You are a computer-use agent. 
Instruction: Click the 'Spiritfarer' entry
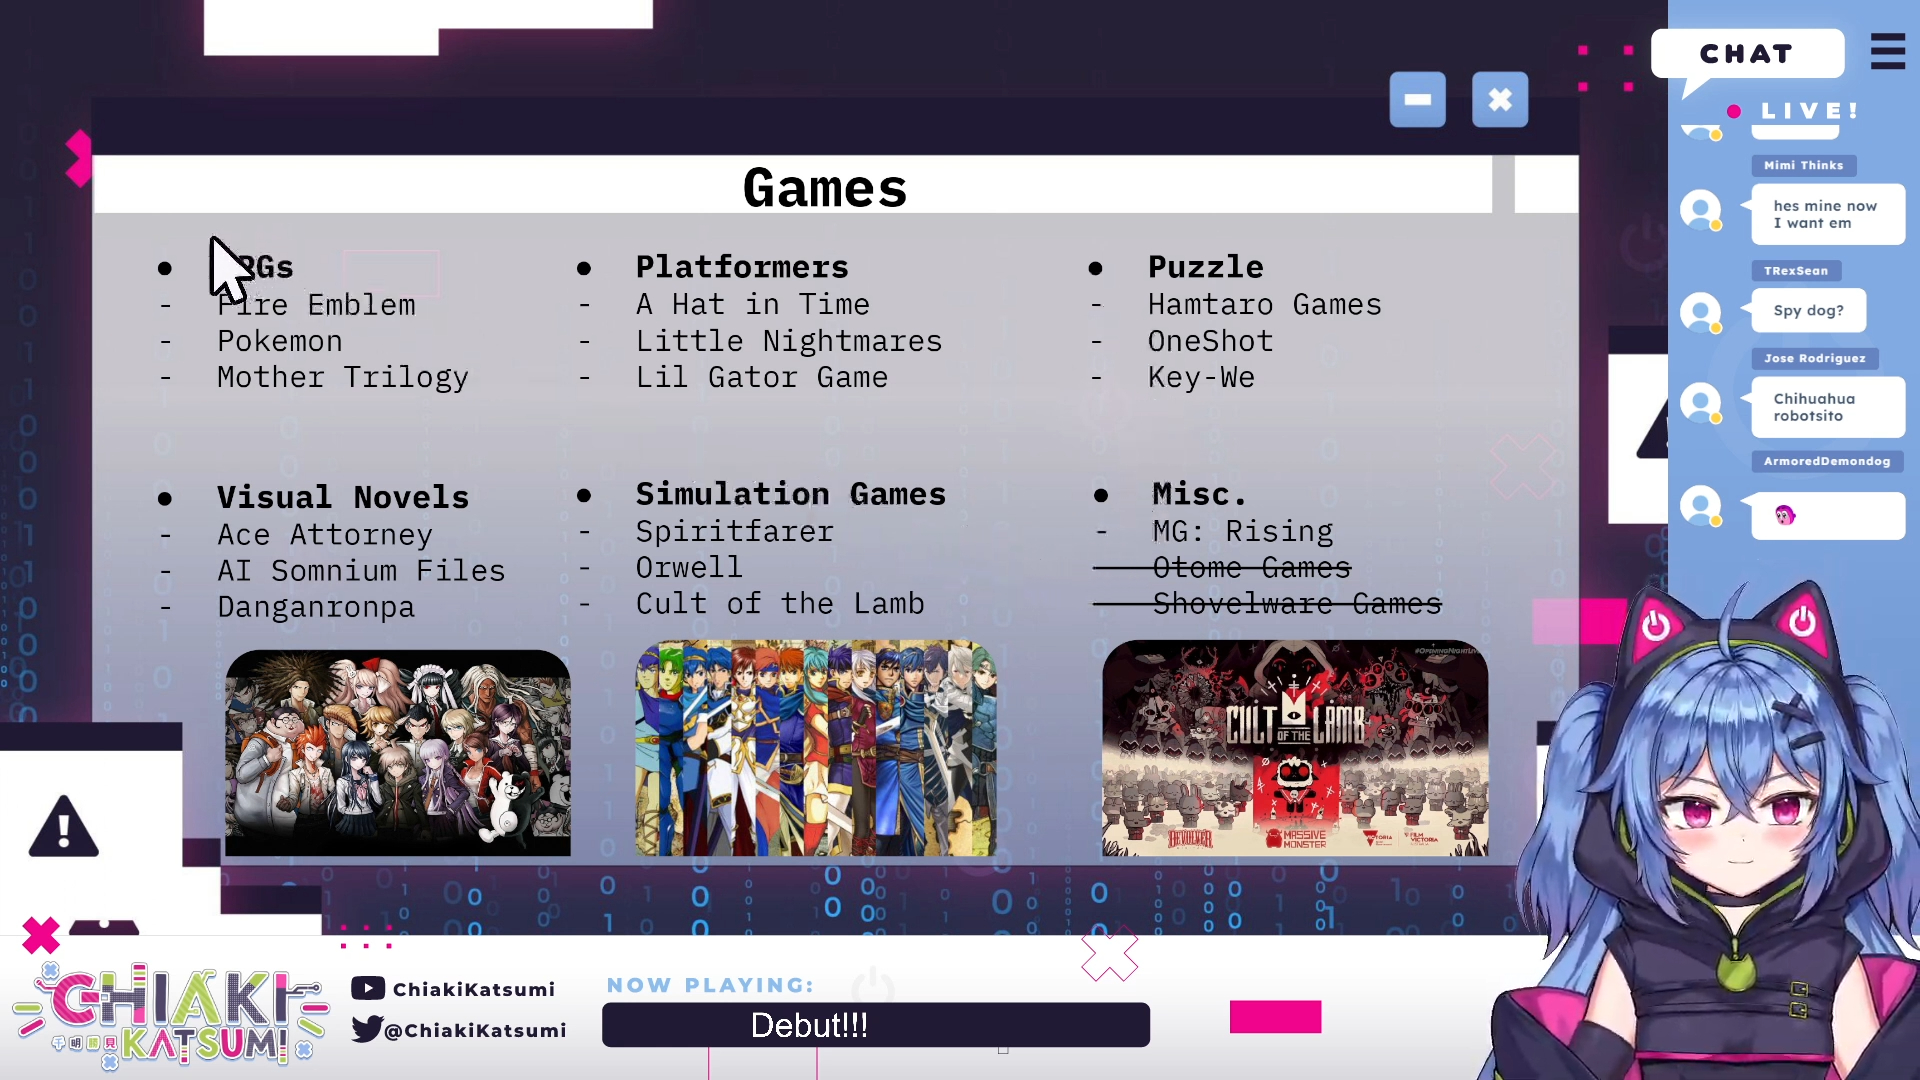[735, 531]
